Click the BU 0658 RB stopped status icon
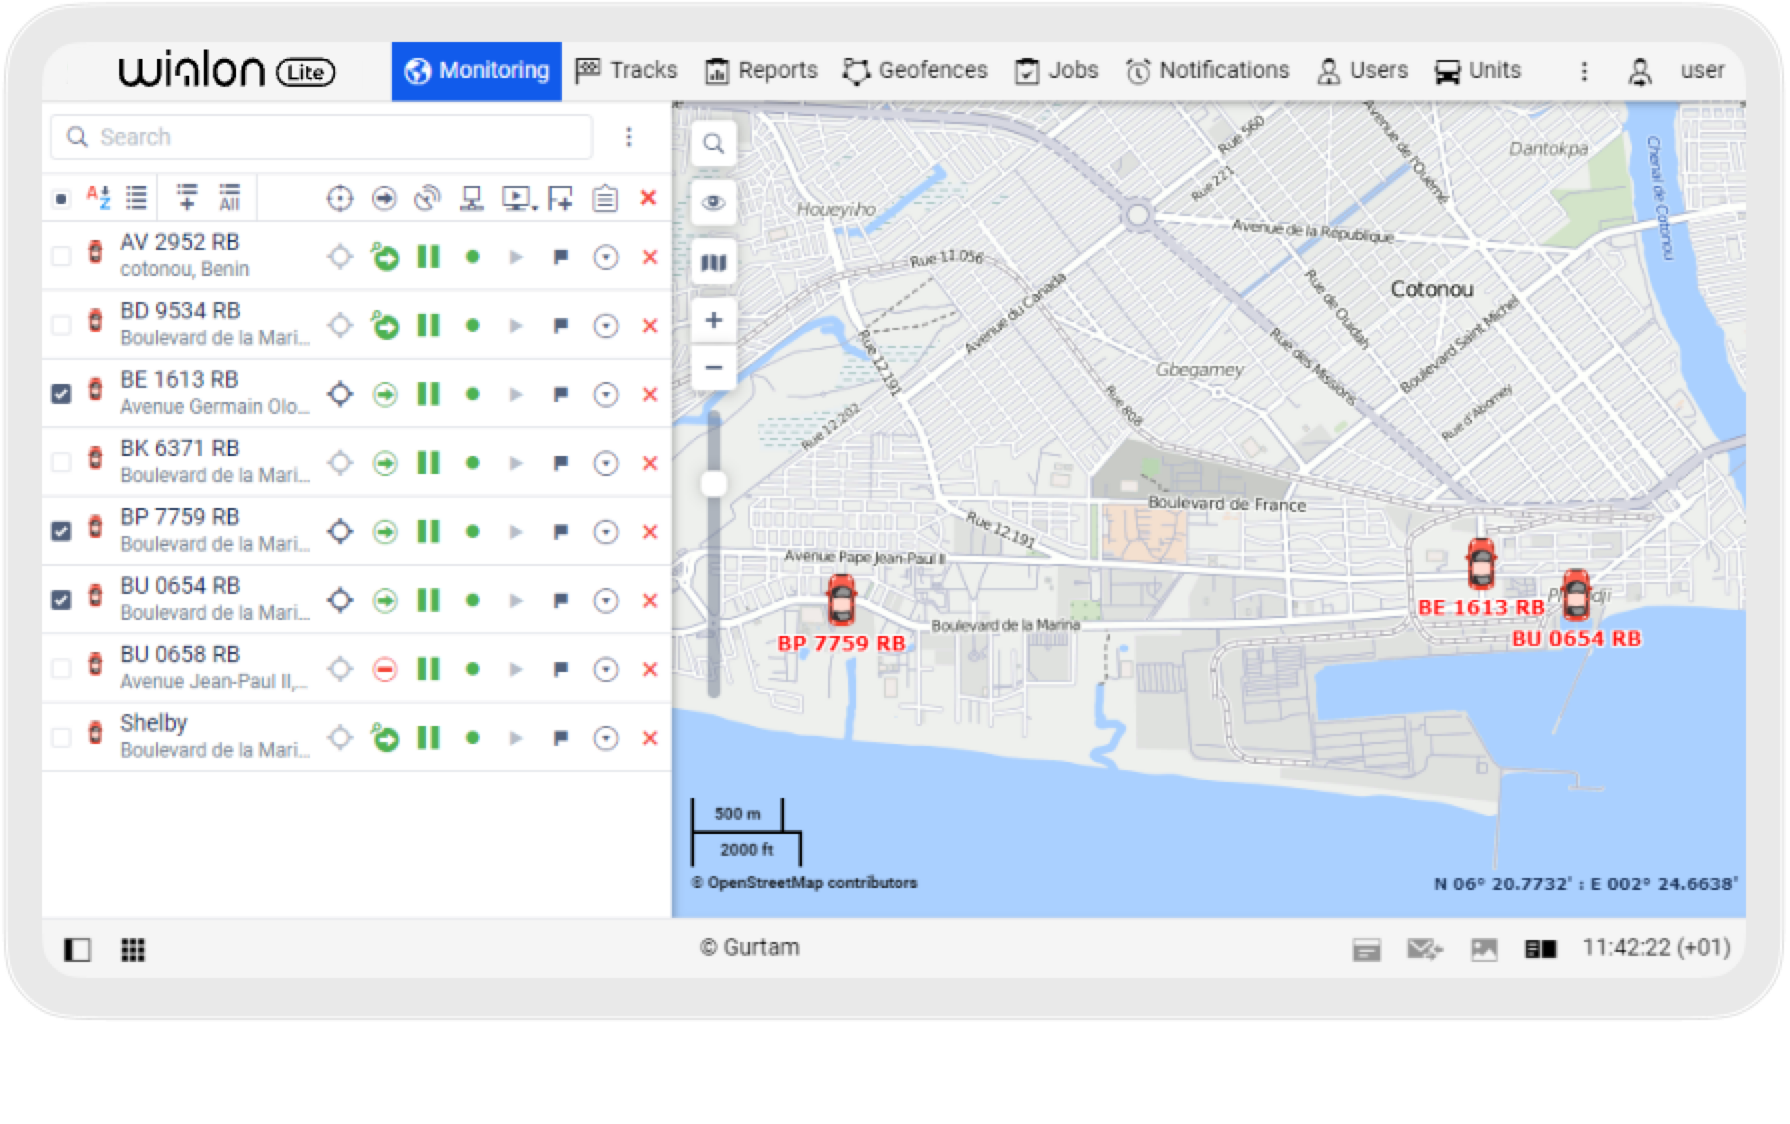Screen dimensions: 1790x1124 (385, 669)
